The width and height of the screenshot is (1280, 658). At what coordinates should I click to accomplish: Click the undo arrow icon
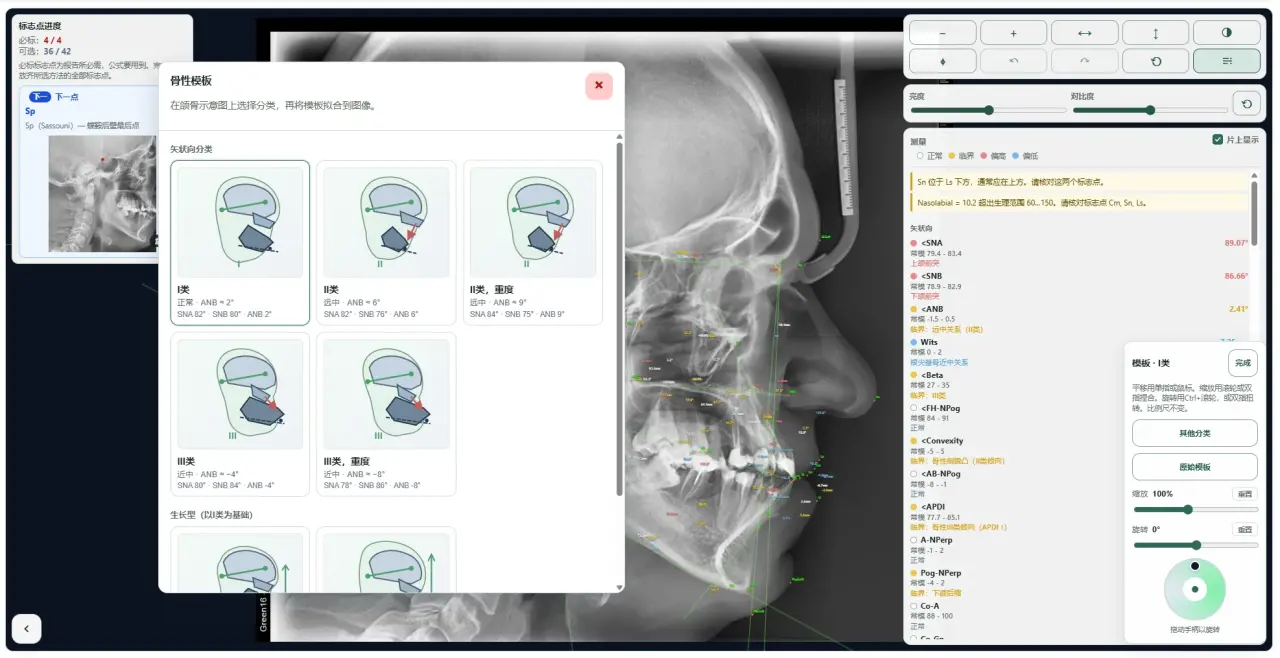1014,61
